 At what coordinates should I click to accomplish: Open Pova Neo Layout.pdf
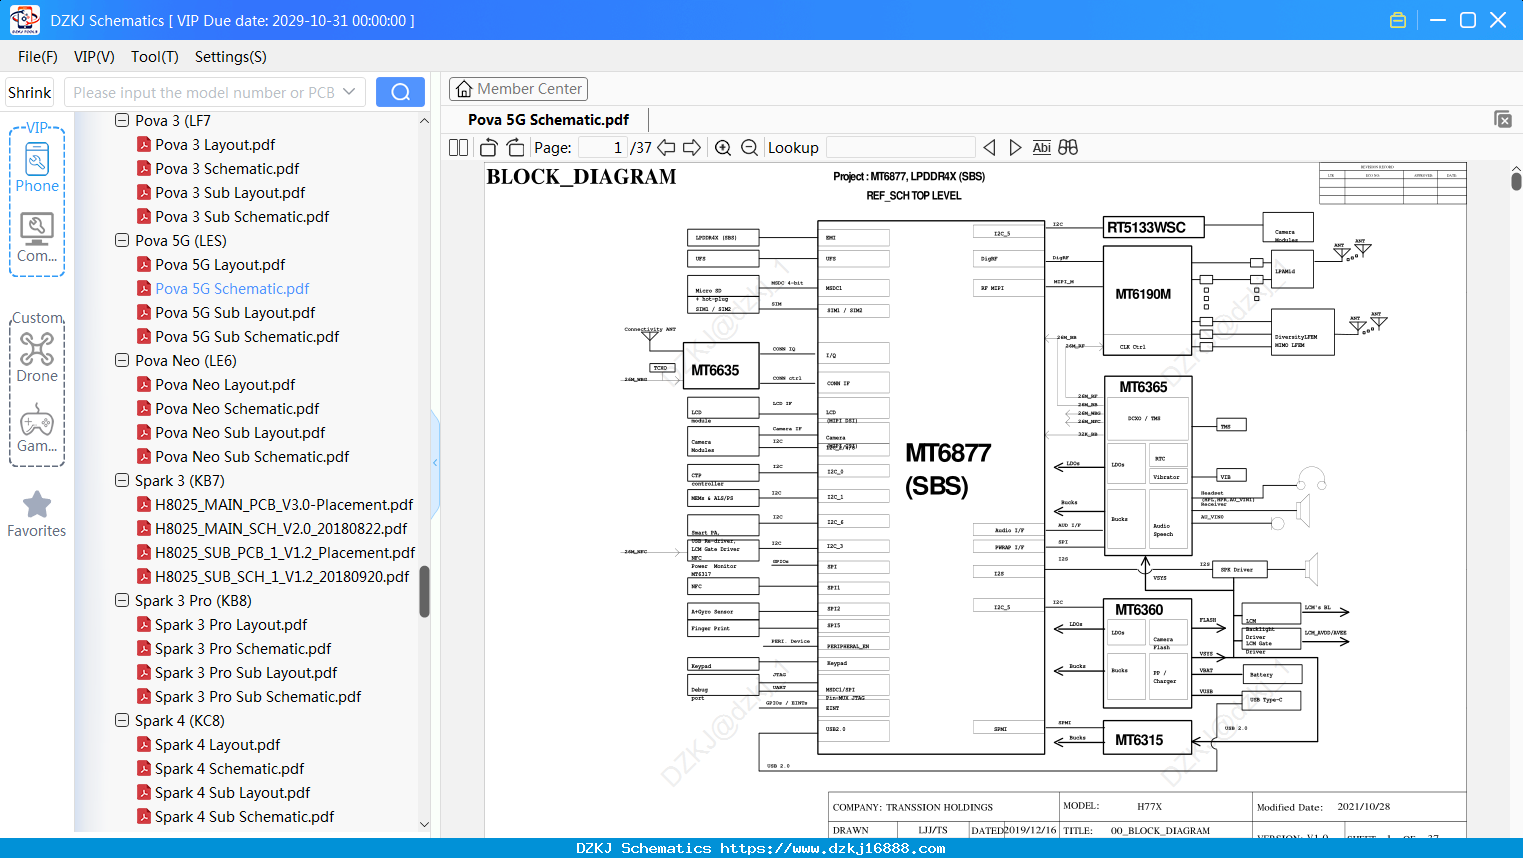[x=225, y=384]
